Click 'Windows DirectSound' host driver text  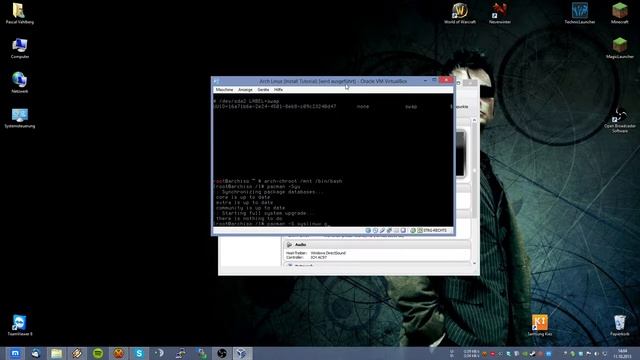[x=328, y=253]
